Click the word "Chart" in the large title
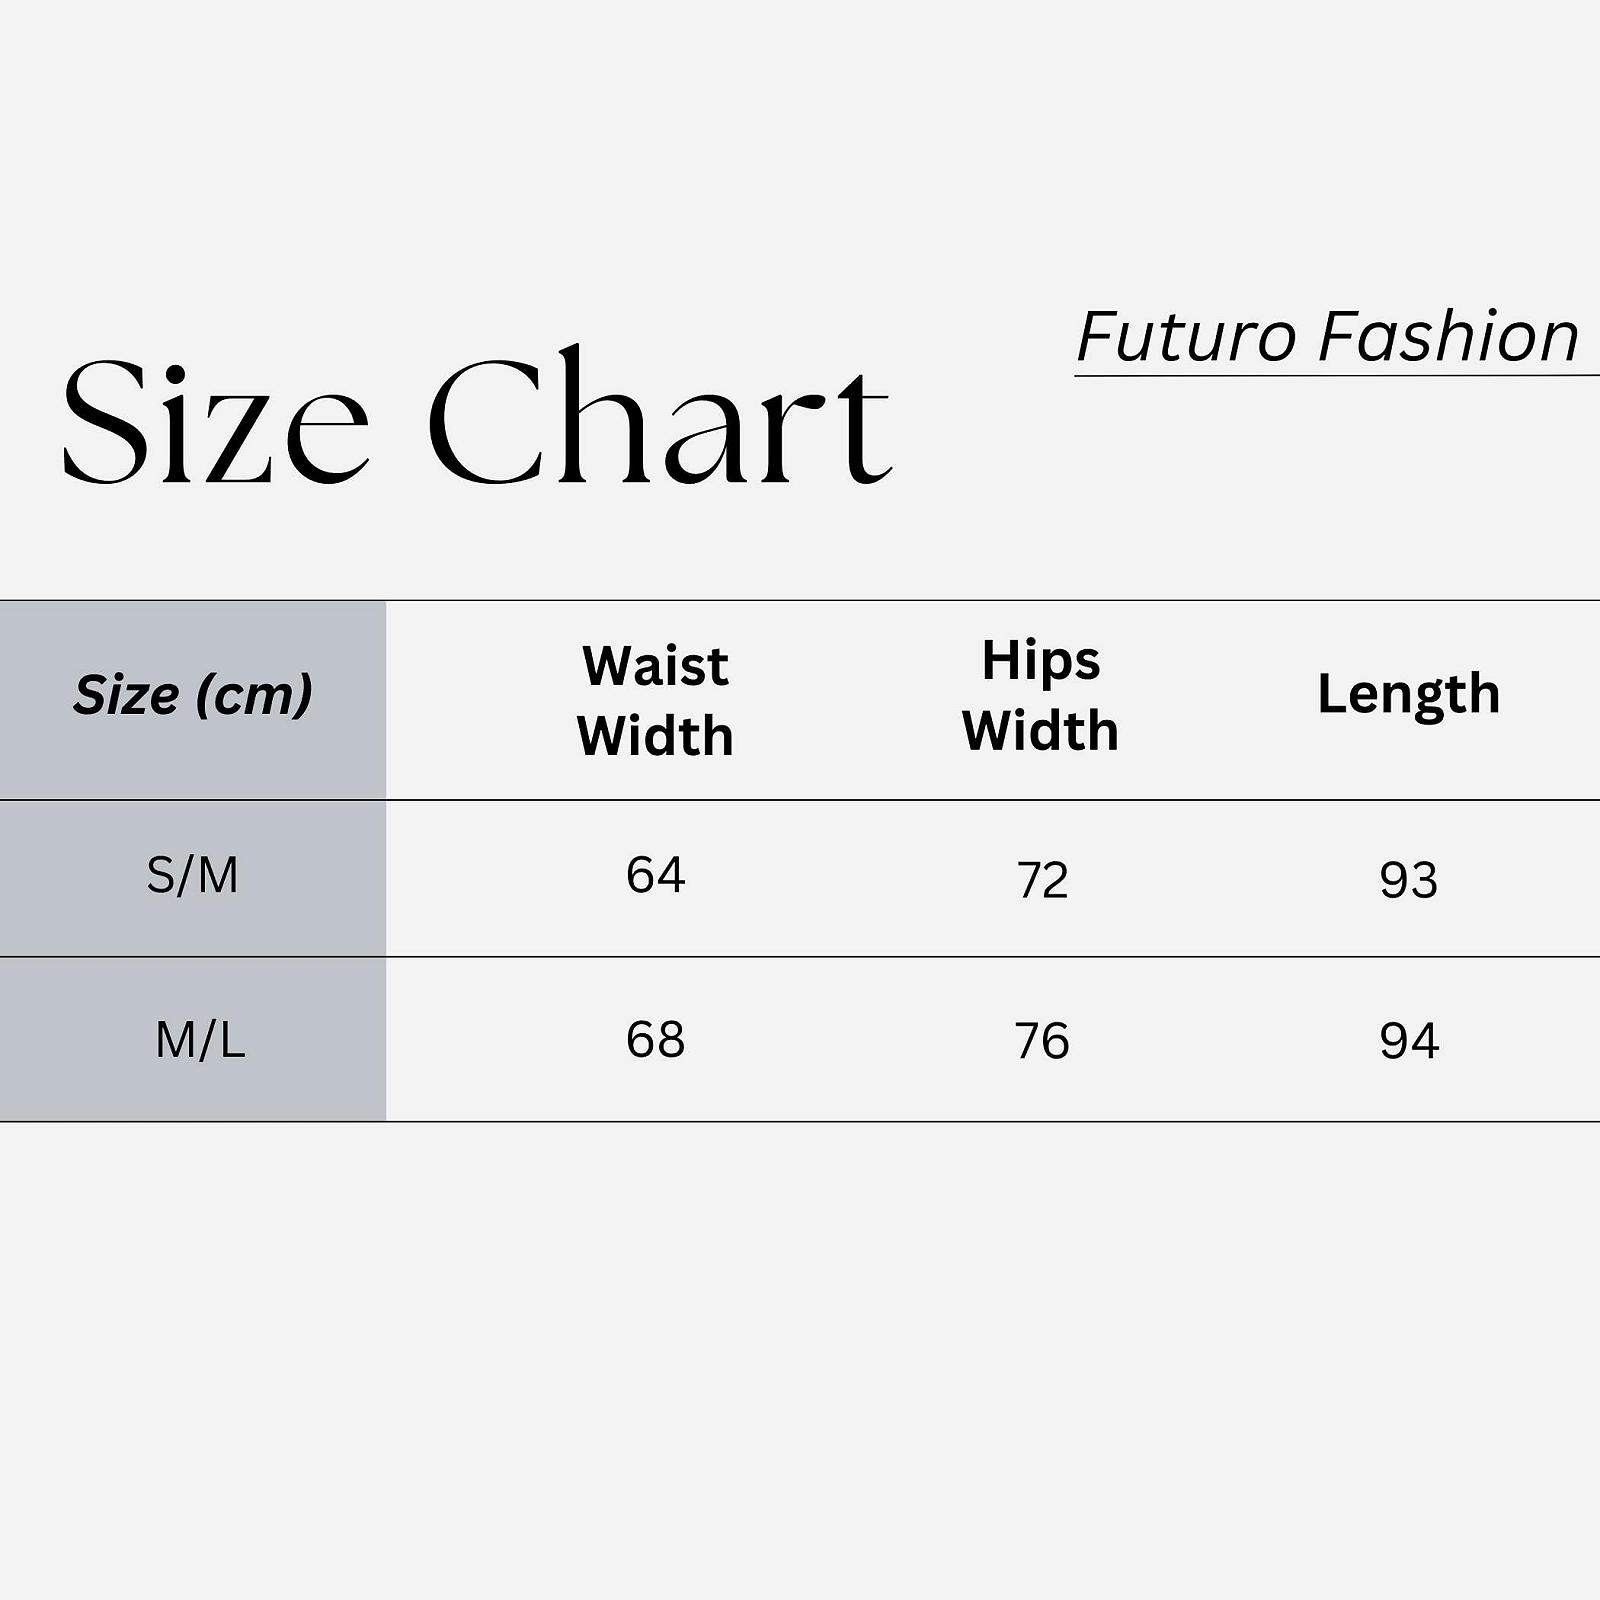This screenshot has height=1600, width=1600. click(x=659, y=420)
